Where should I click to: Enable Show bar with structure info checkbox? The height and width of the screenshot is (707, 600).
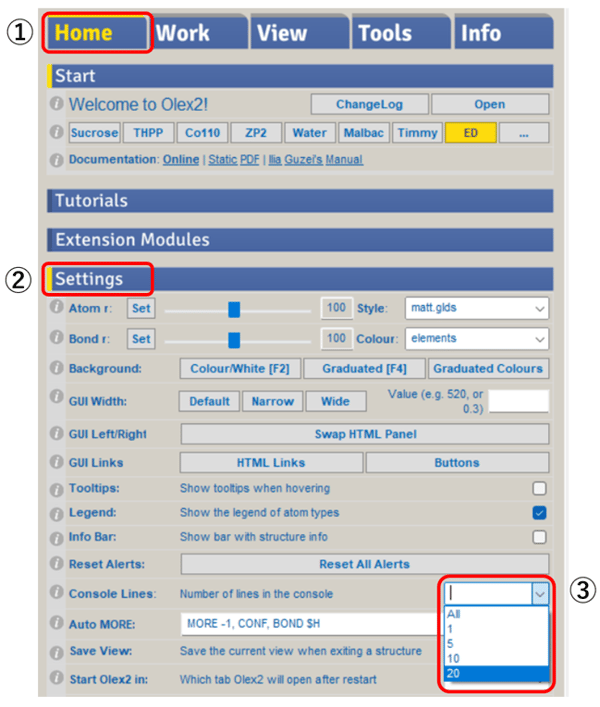pyautogui.click(x=539, y=537)
